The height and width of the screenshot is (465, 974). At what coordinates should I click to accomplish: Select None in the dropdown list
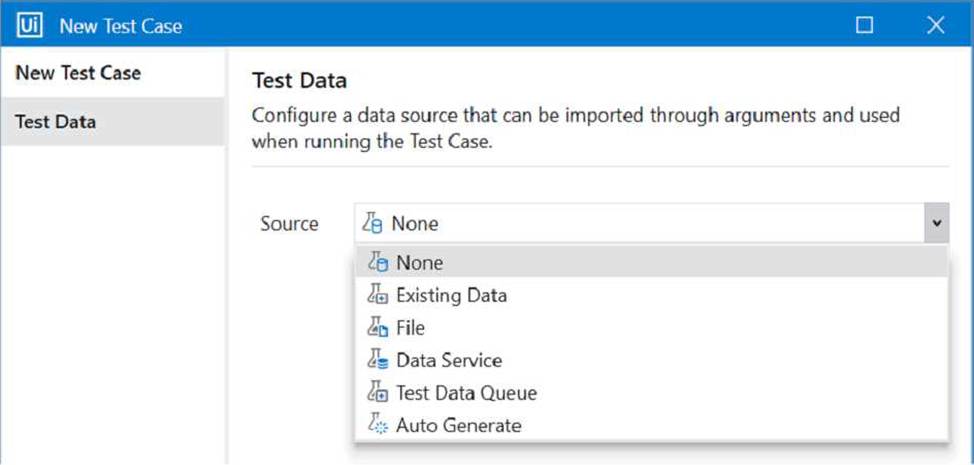[652, 263]
